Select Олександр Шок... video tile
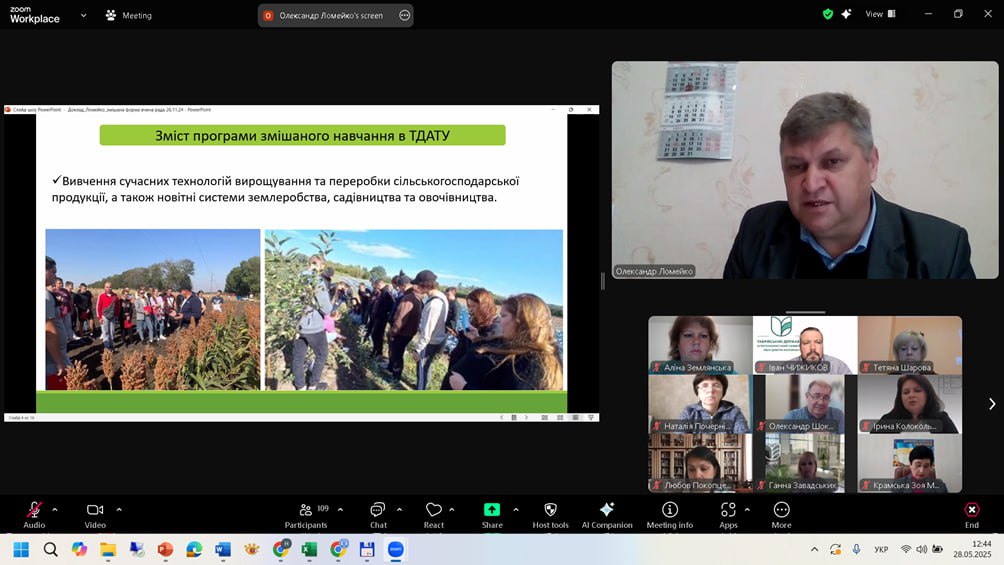 click(x=805, y=404)
